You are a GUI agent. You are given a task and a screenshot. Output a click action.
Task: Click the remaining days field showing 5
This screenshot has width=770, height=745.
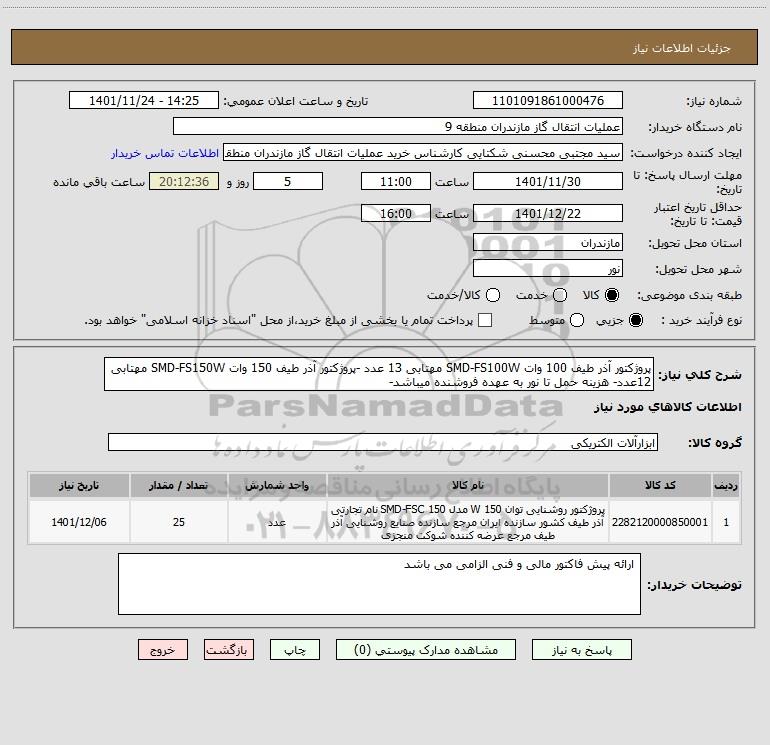click(x=288, y=182)
